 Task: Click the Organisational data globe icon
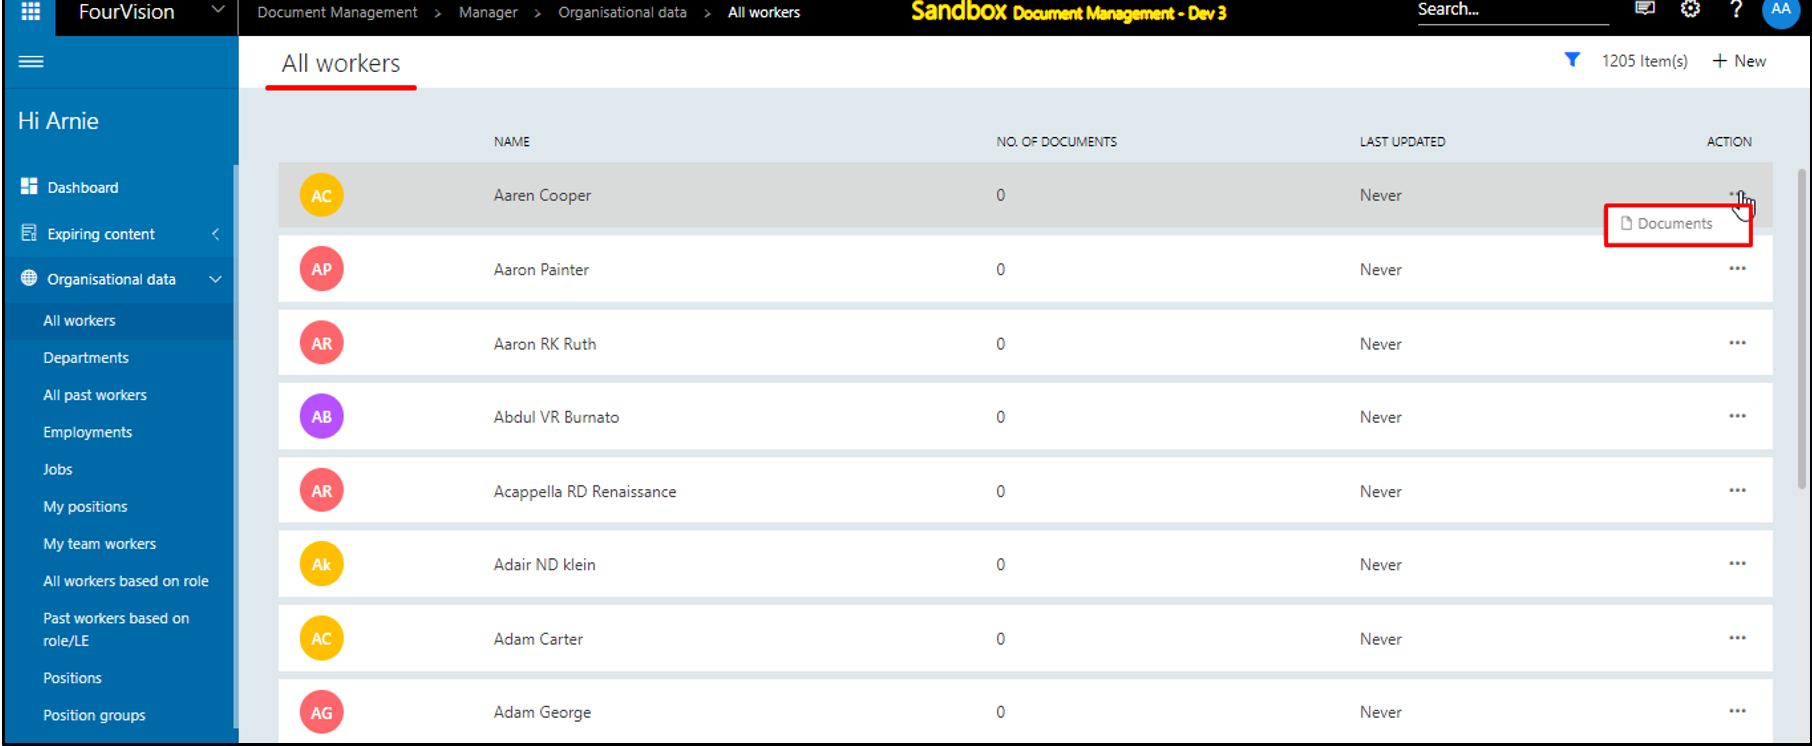29,278
